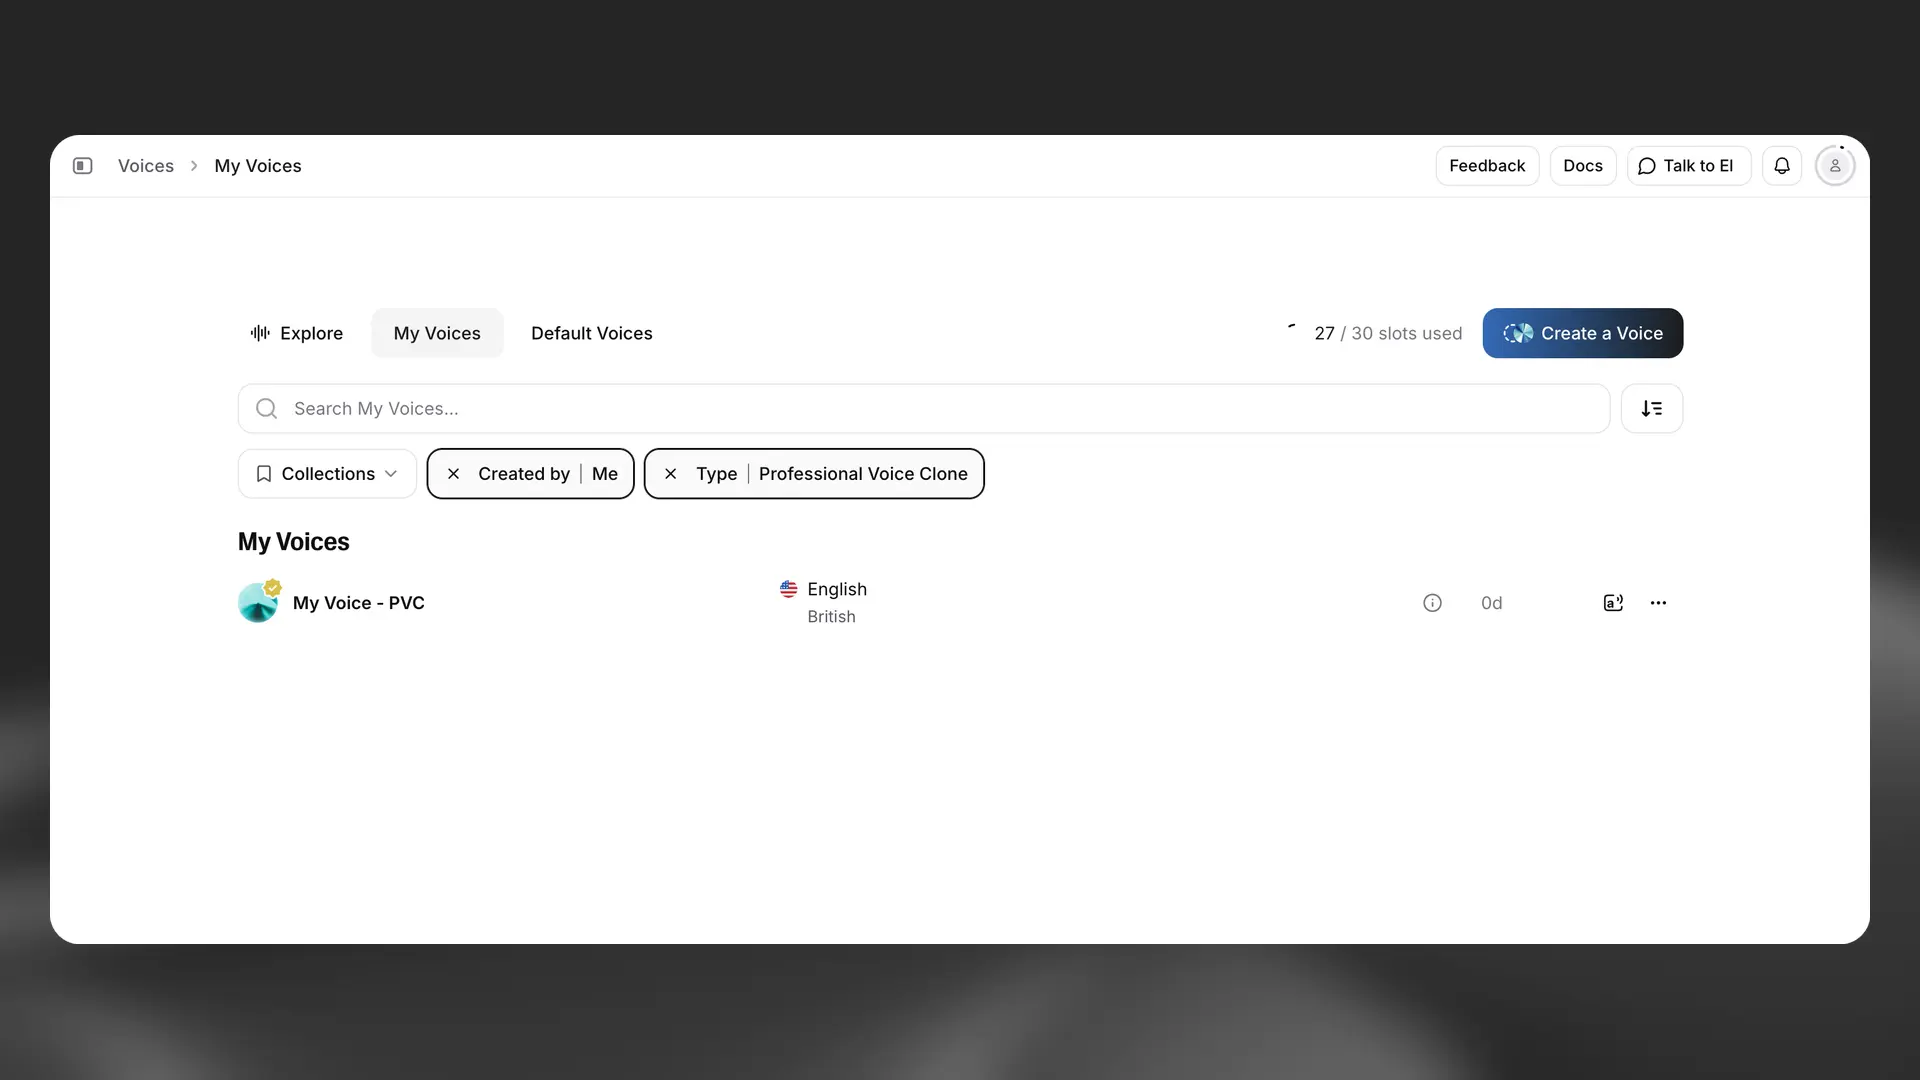Open the profile avatar menu
This screenshot has width=1920, height=1080.
click(x=1835, y=165)
